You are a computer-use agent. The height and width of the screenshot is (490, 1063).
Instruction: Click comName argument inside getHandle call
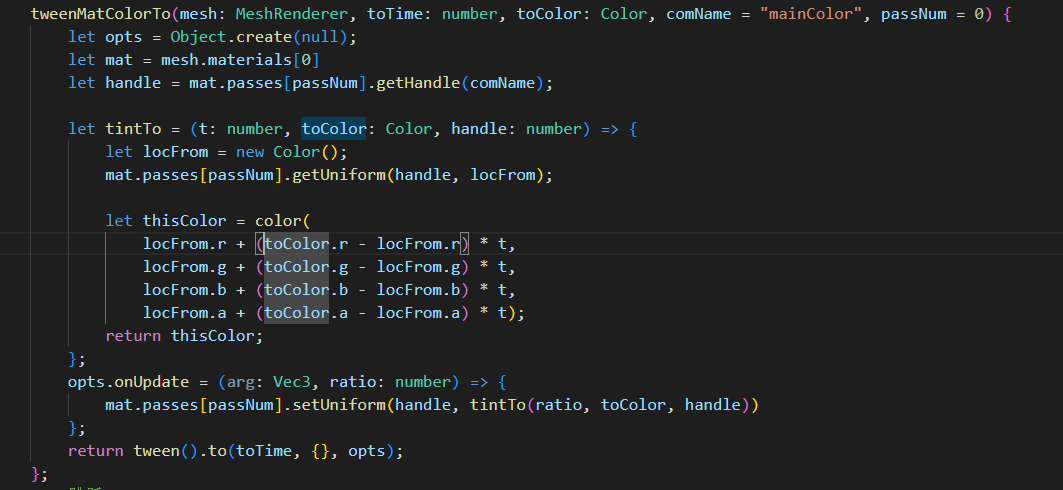pyautogui.click(x=502, y=83)
